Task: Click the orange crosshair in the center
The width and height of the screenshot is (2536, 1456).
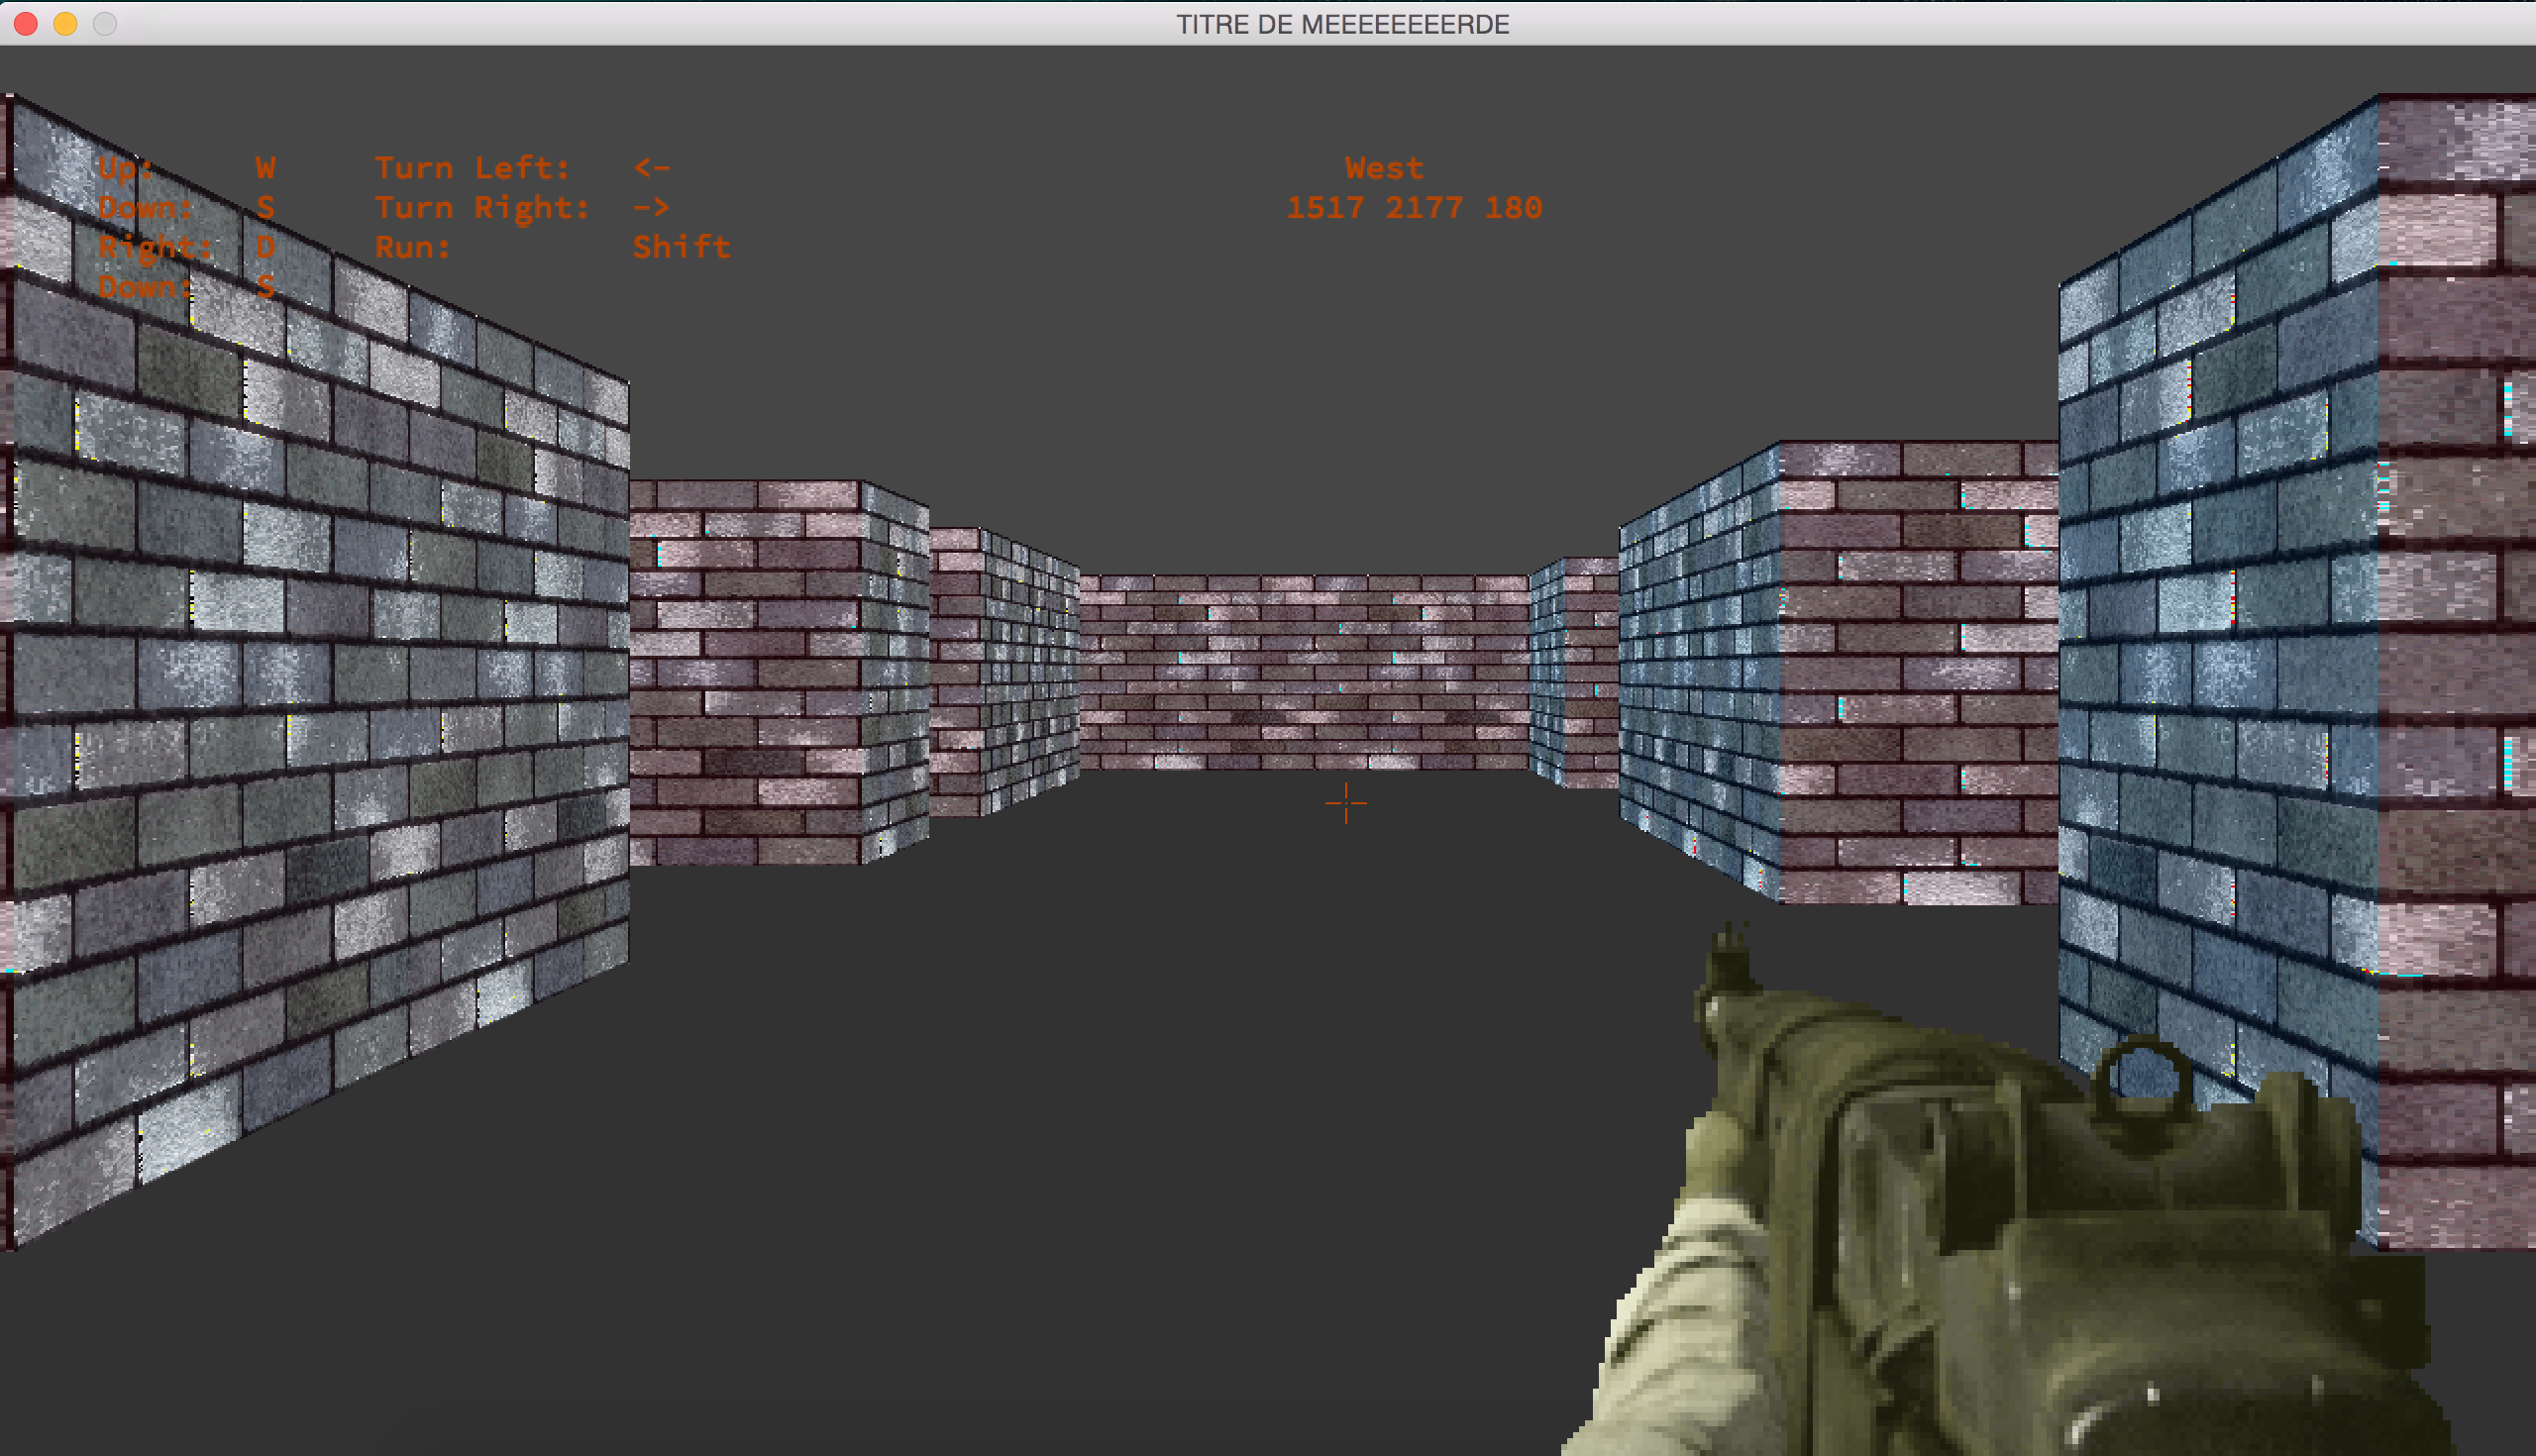Action: tap(1345, 803)
